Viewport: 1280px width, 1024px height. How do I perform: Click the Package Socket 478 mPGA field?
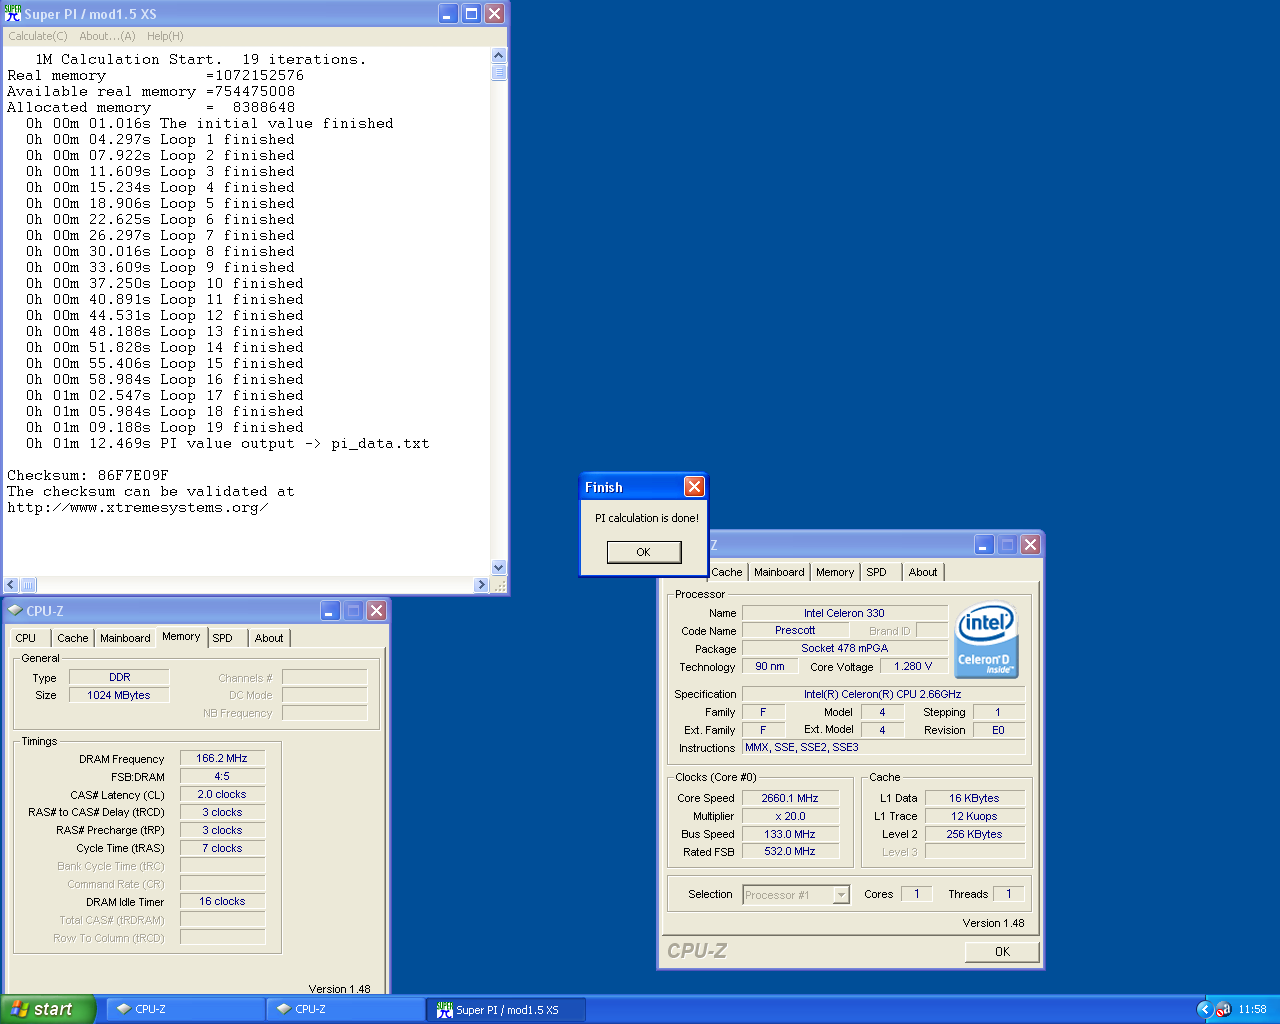[x=844, y=648]
